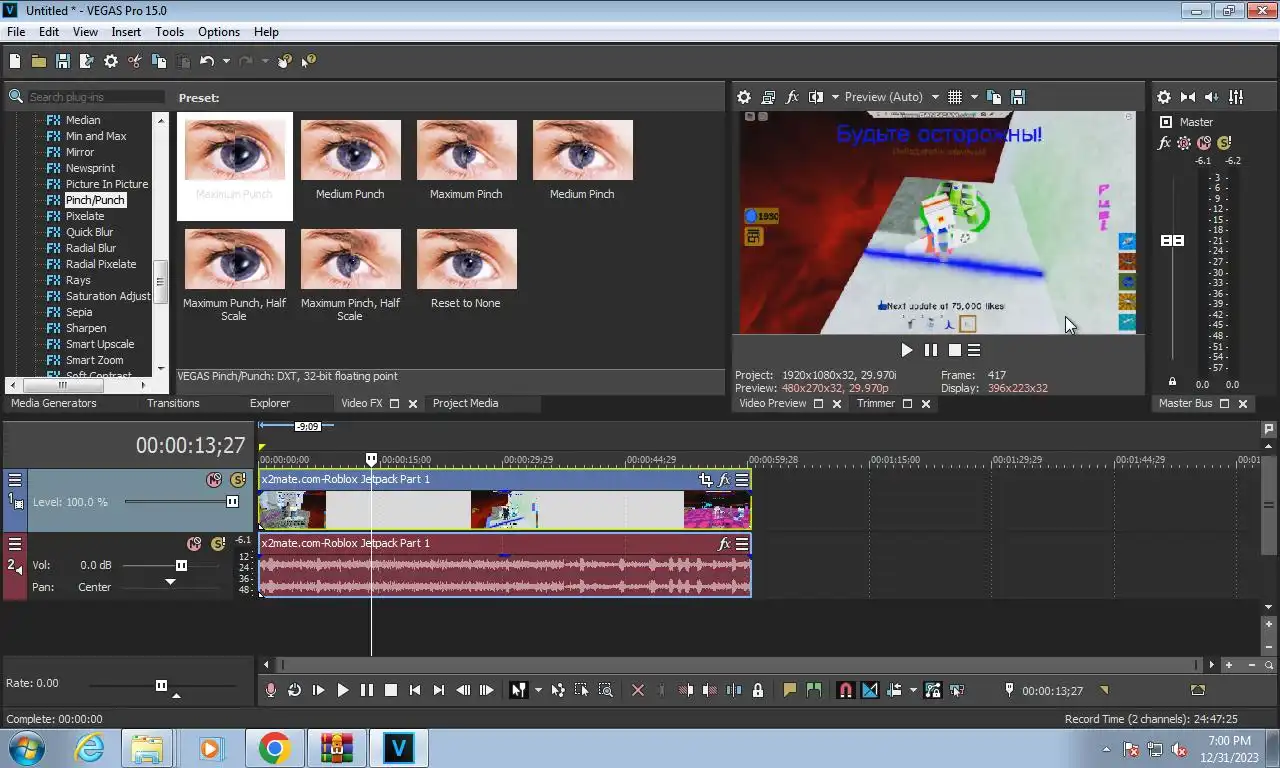Viewport: 1280px width, 768px height.
Task: Click the Insert Marker icon
Action: (790, 690)
